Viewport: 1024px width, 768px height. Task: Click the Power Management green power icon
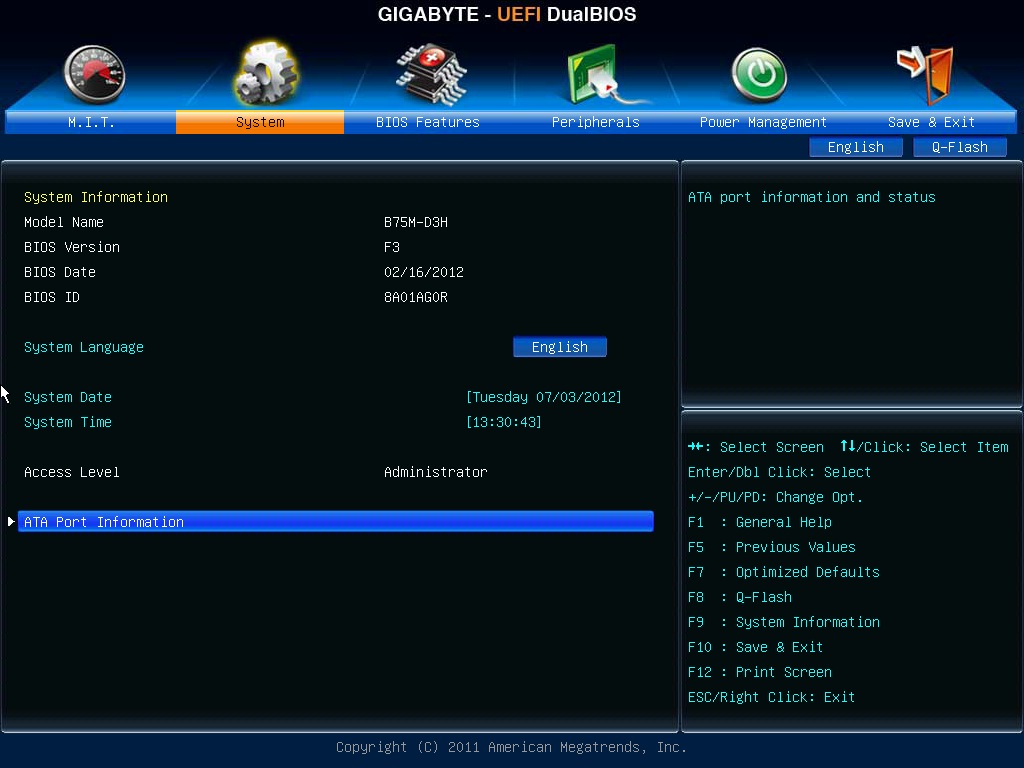pyautogui.click(x=759, y=75)
